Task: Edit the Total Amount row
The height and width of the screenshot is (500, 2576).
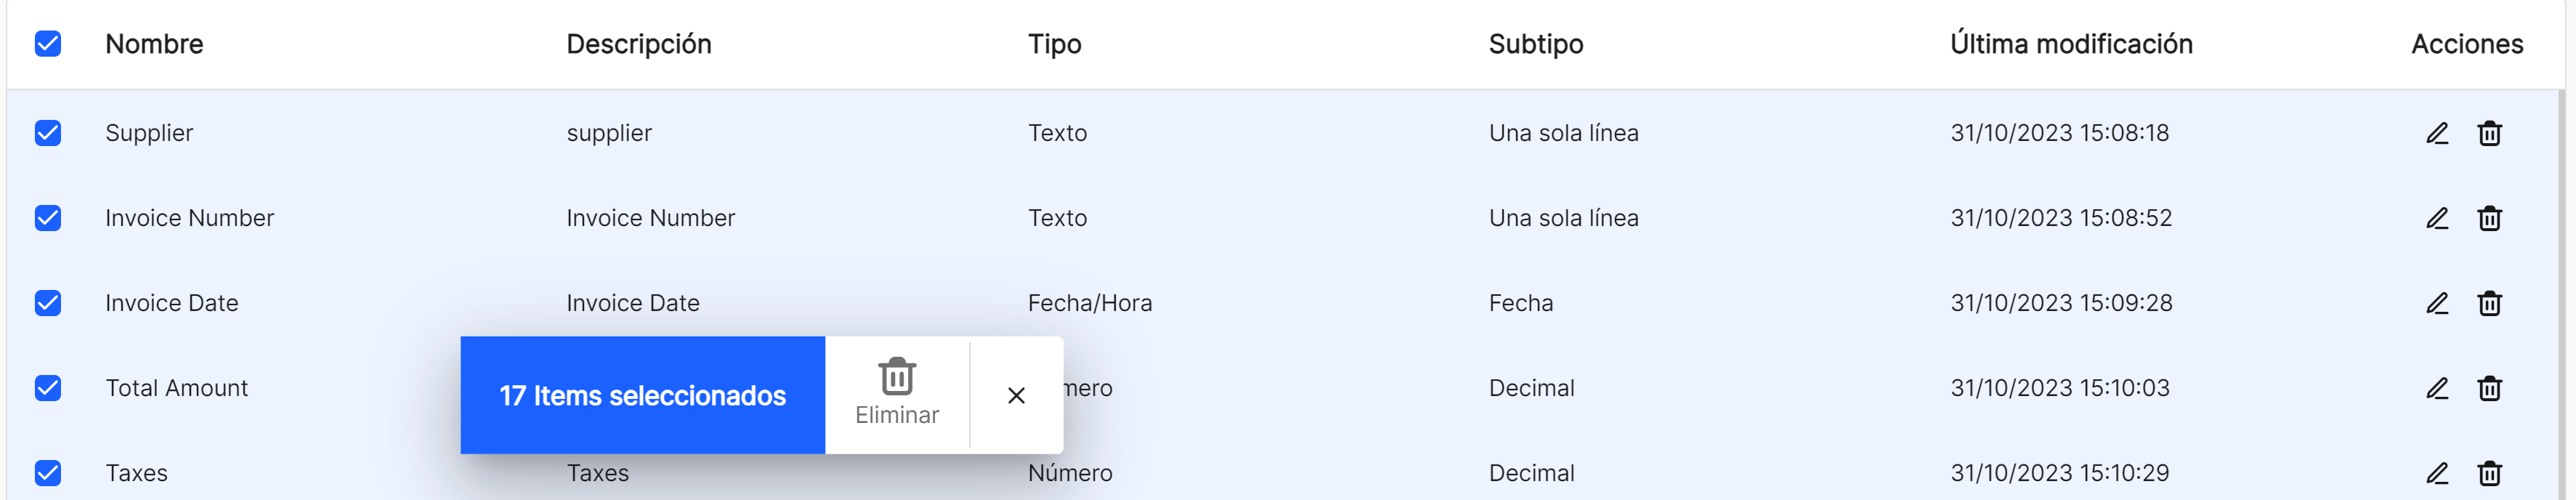Action: [2437, 388]
